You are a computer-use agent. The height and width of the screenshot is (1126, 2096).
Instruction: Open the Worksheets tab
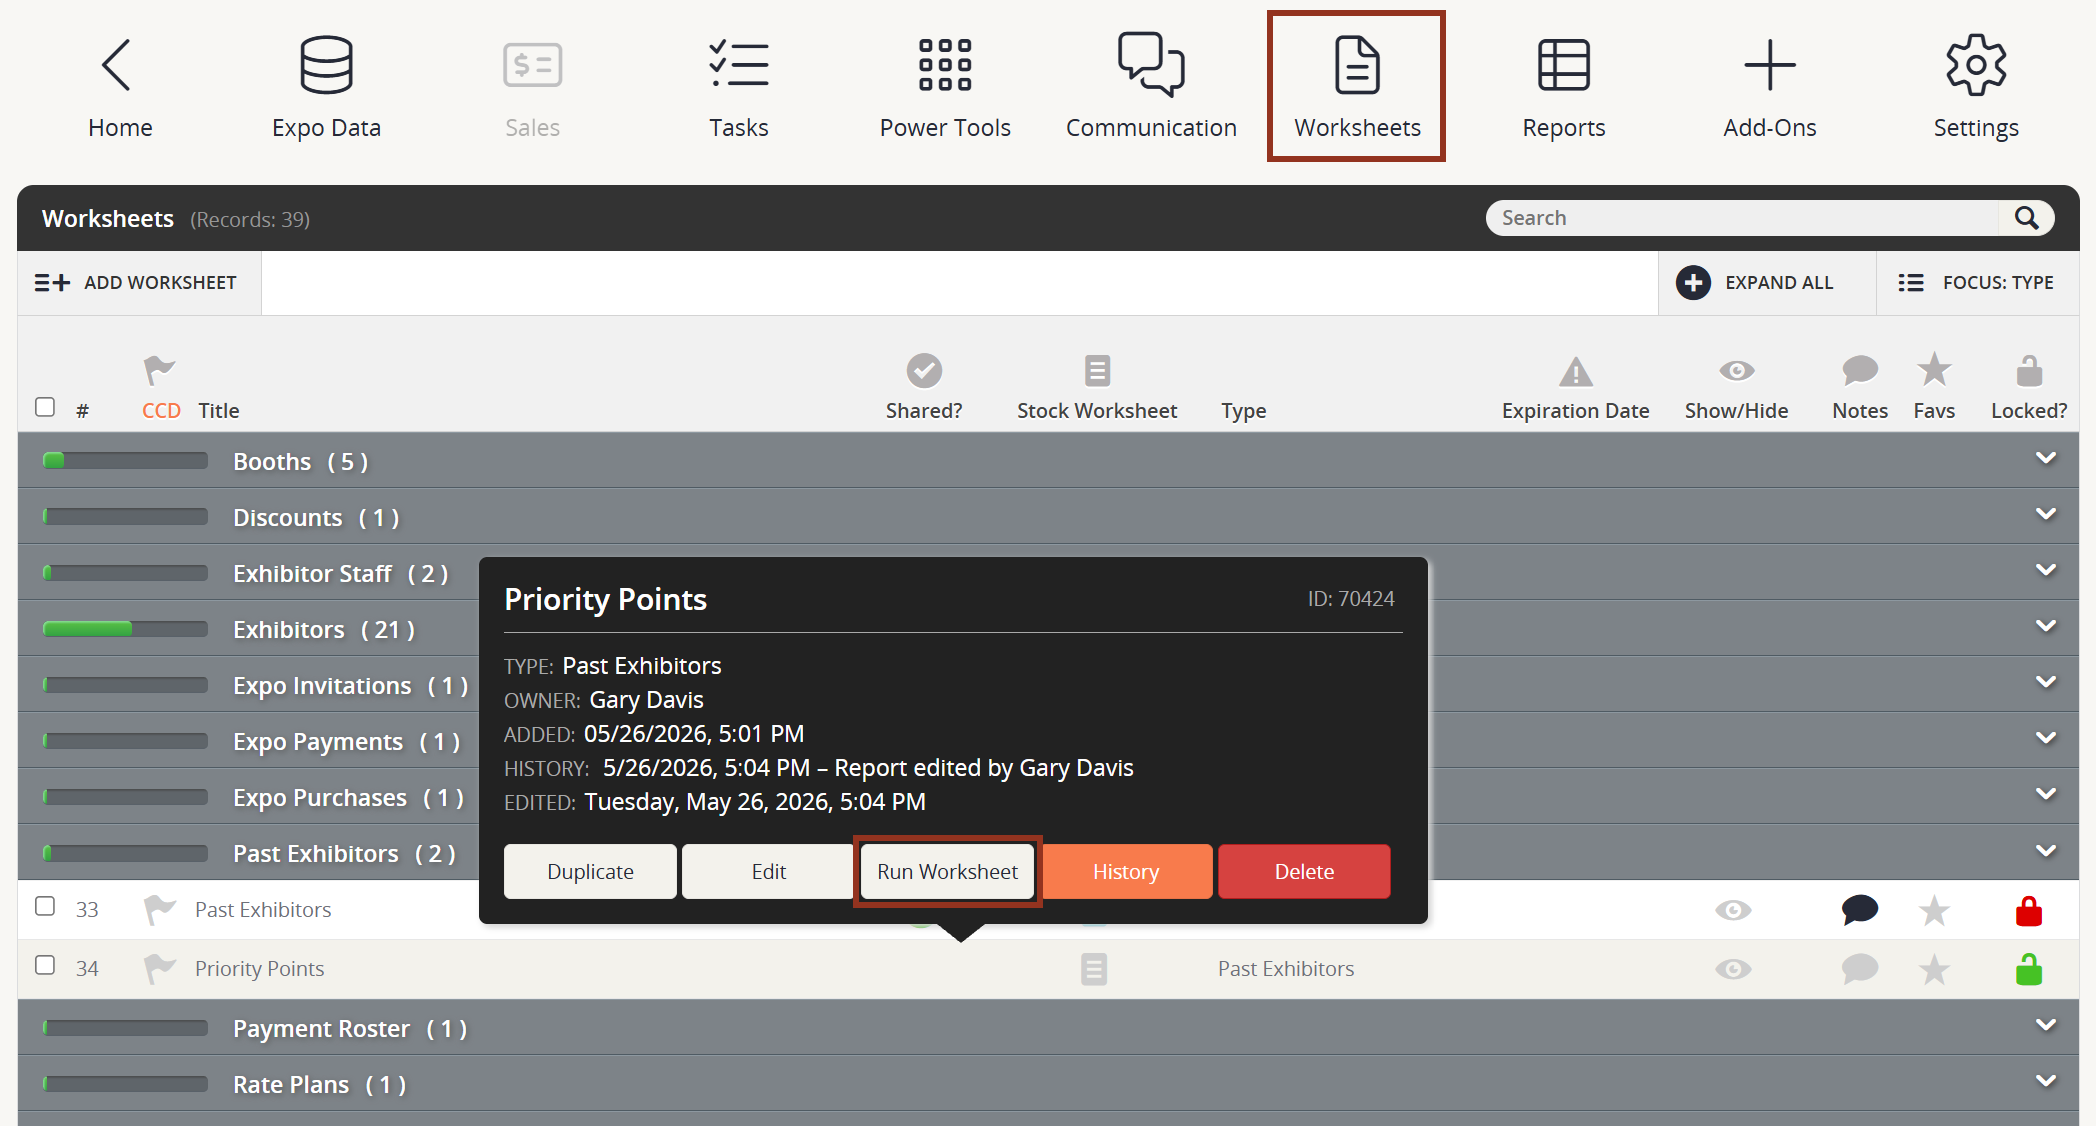[1357, 88]
